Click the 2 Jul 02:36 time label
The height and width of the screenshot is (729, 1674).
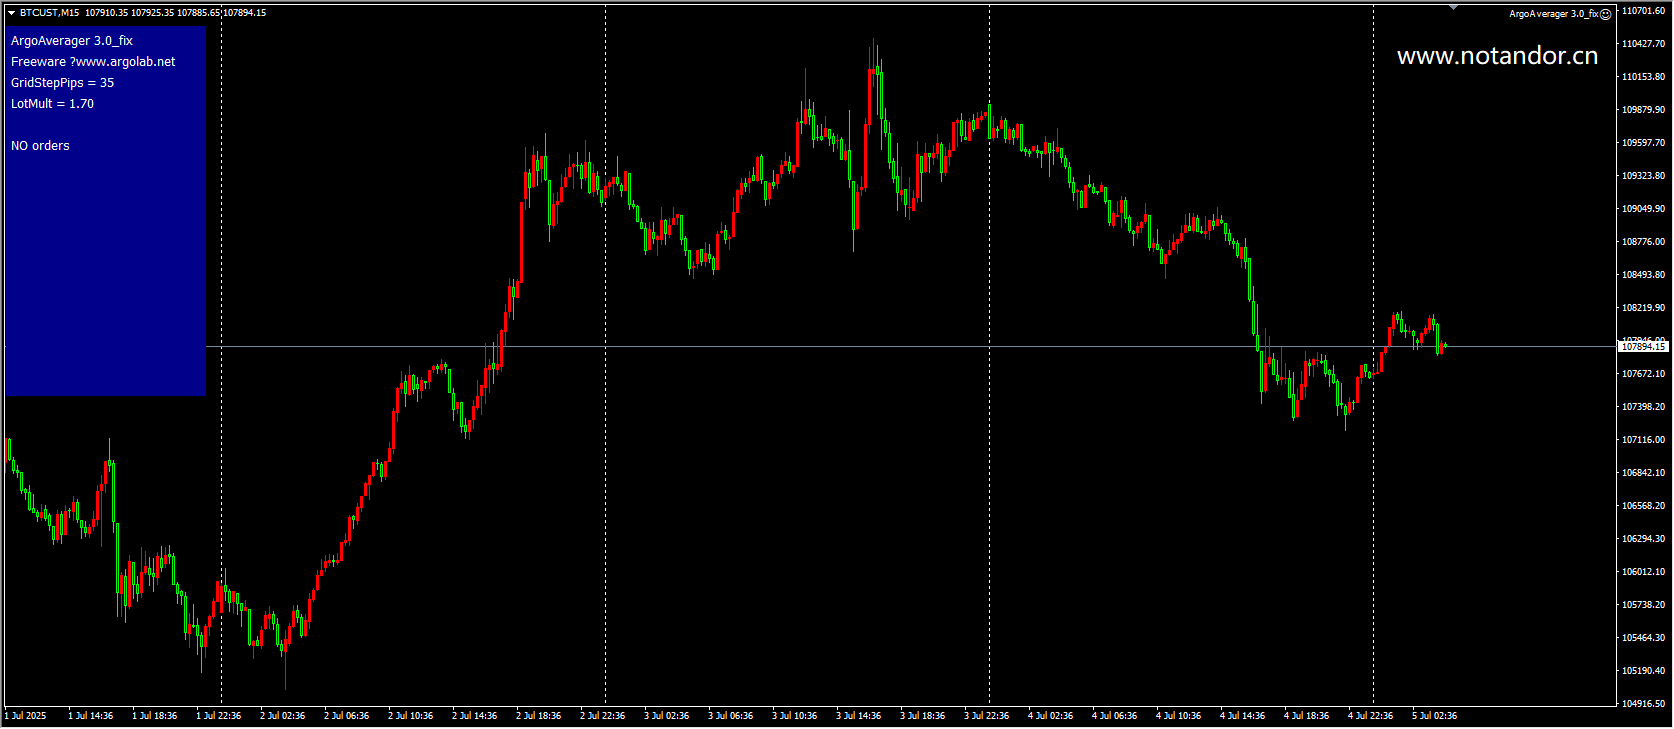click(282, 716)
